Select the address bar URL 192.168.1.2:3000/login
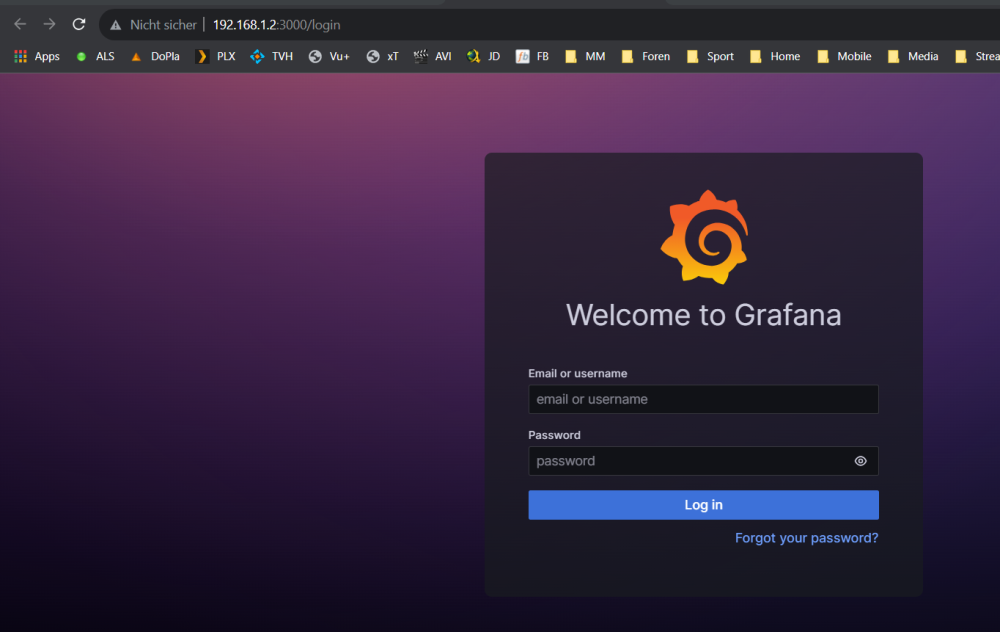Viewport: 1000px width, 632px height. (x=276, y=25)
